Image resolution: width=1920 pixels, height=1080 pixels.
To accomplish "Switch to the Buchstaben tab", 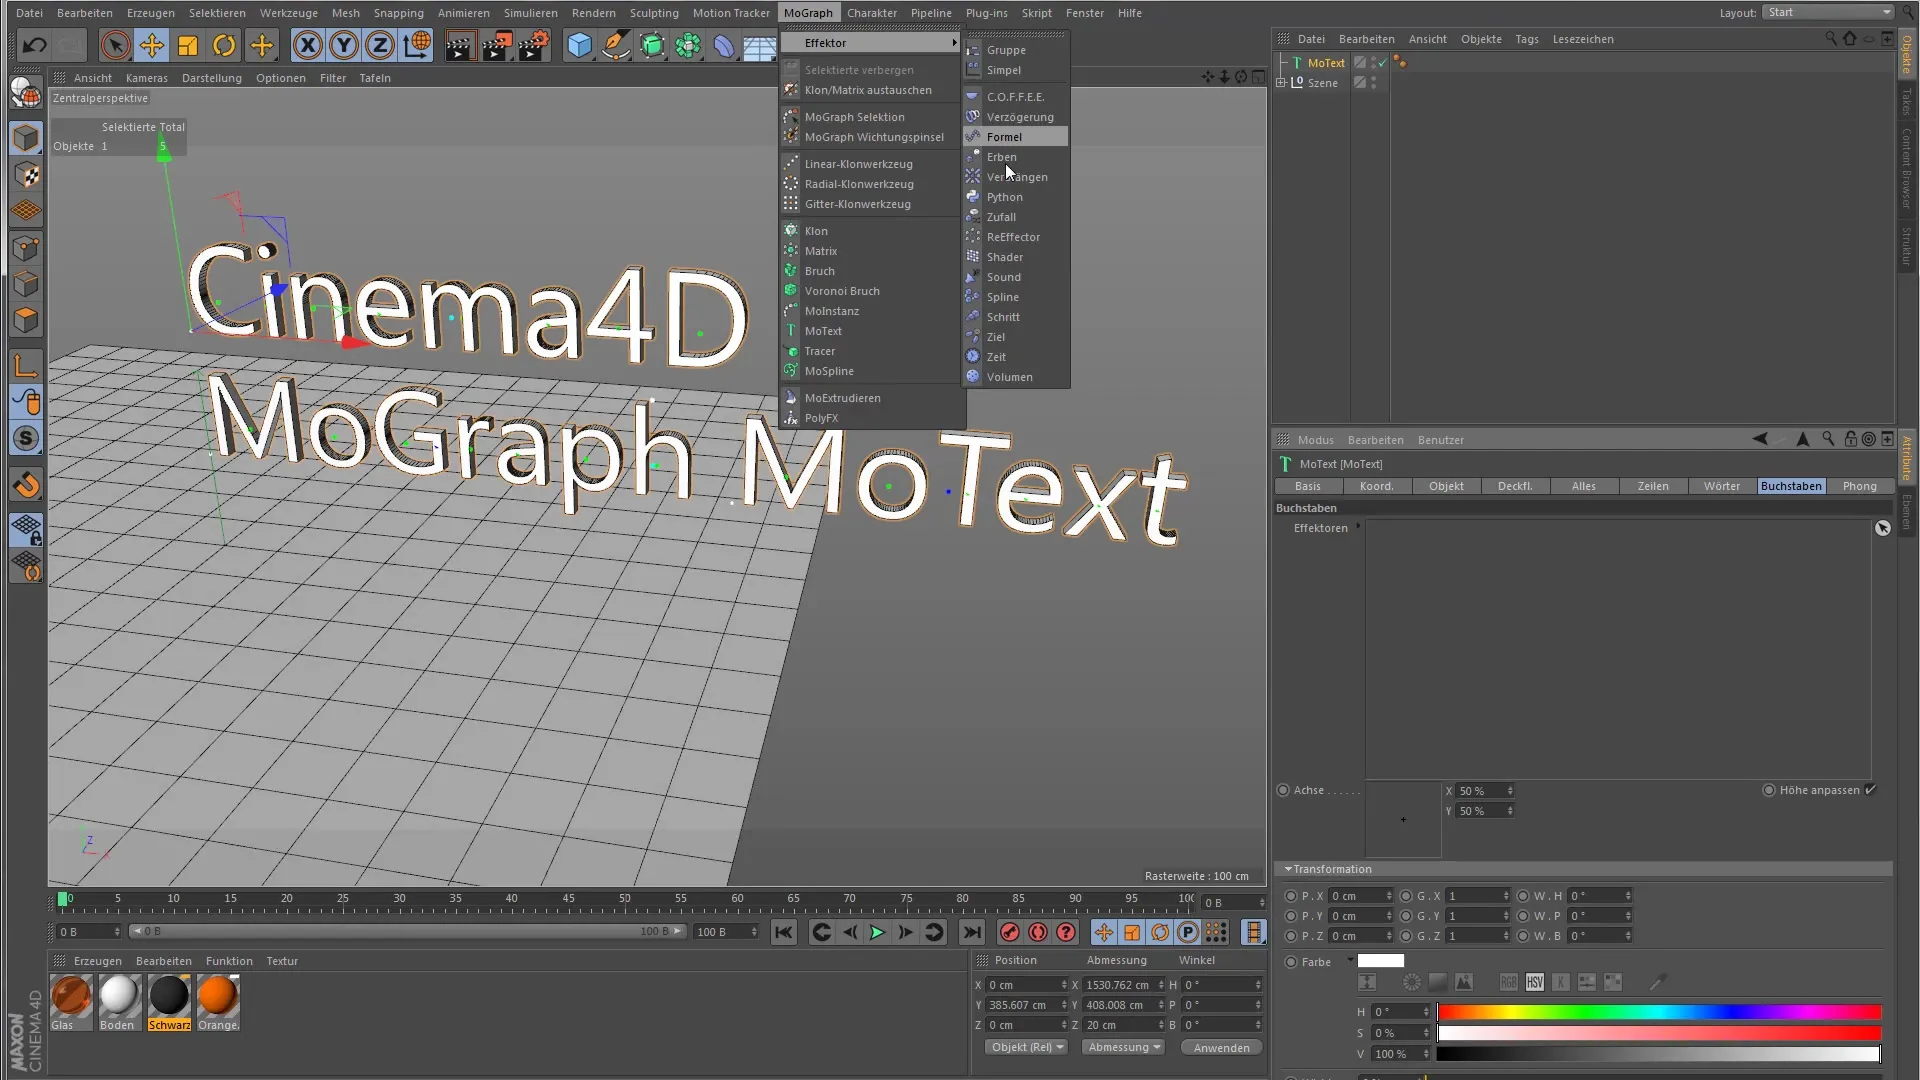I will click(x=1791, y=486).
